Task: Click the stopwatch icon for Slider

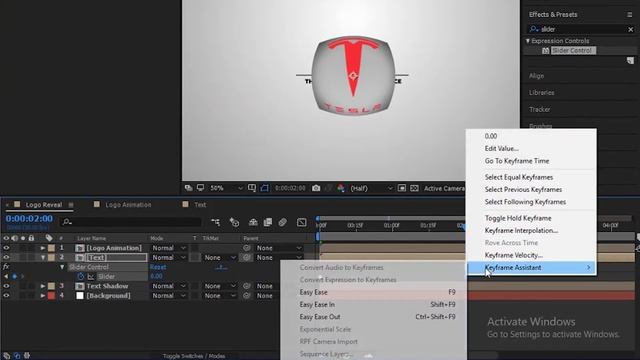Action: [x=81, y=276]
